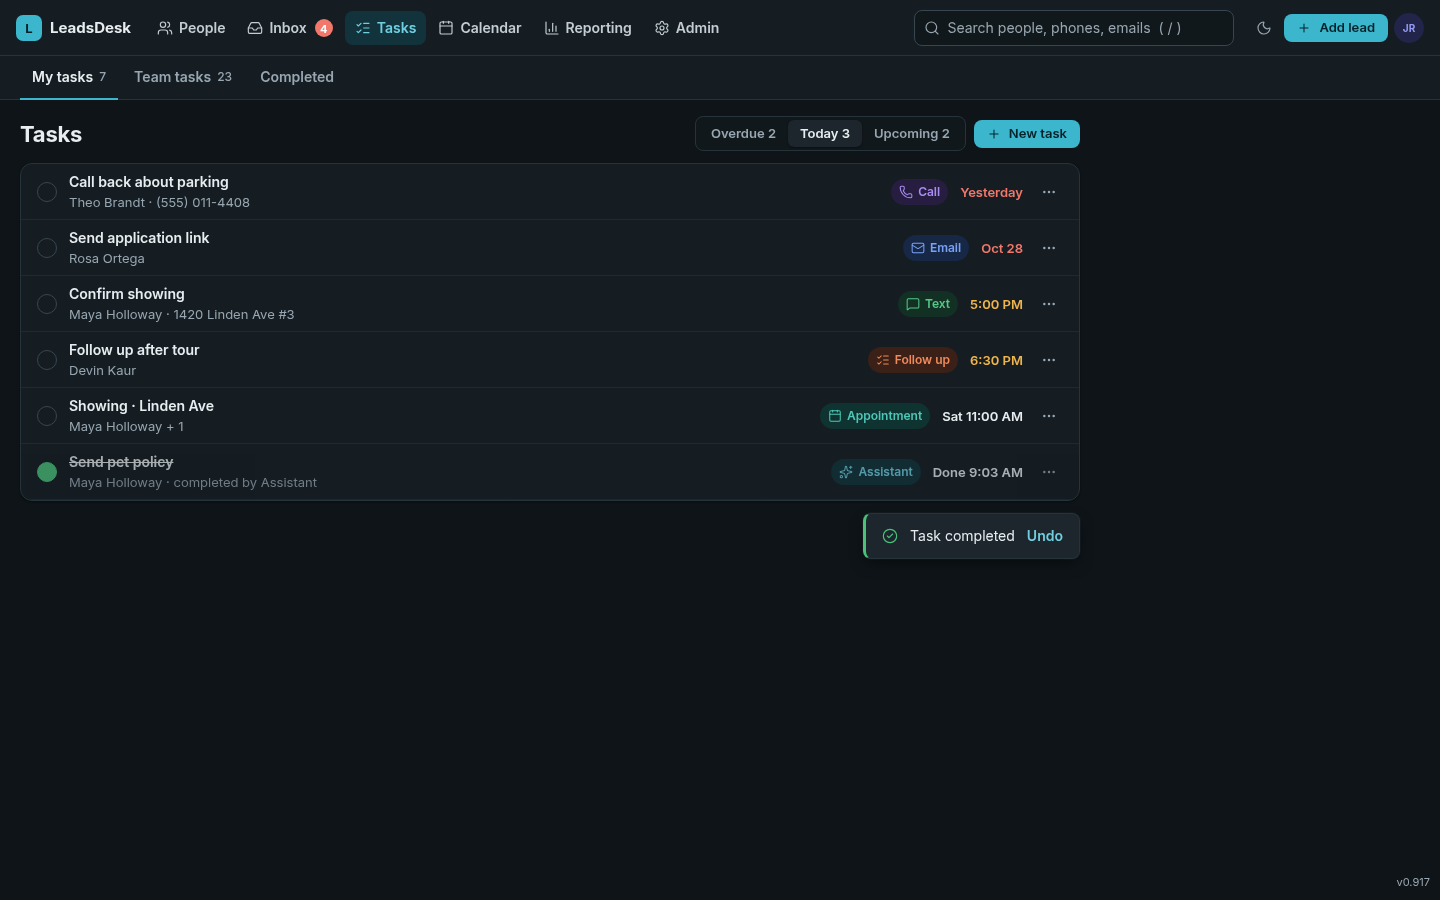Filter by Upcoming 2
1440x900 pixels.
(x=912, y=134)
